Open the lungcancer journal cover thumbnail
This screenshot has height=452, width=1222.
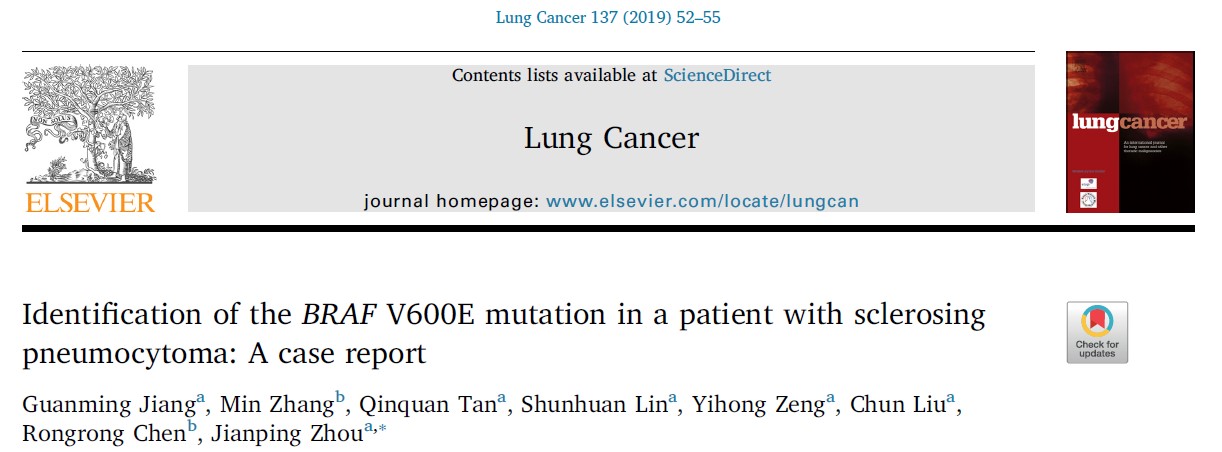click(1130, 131)
